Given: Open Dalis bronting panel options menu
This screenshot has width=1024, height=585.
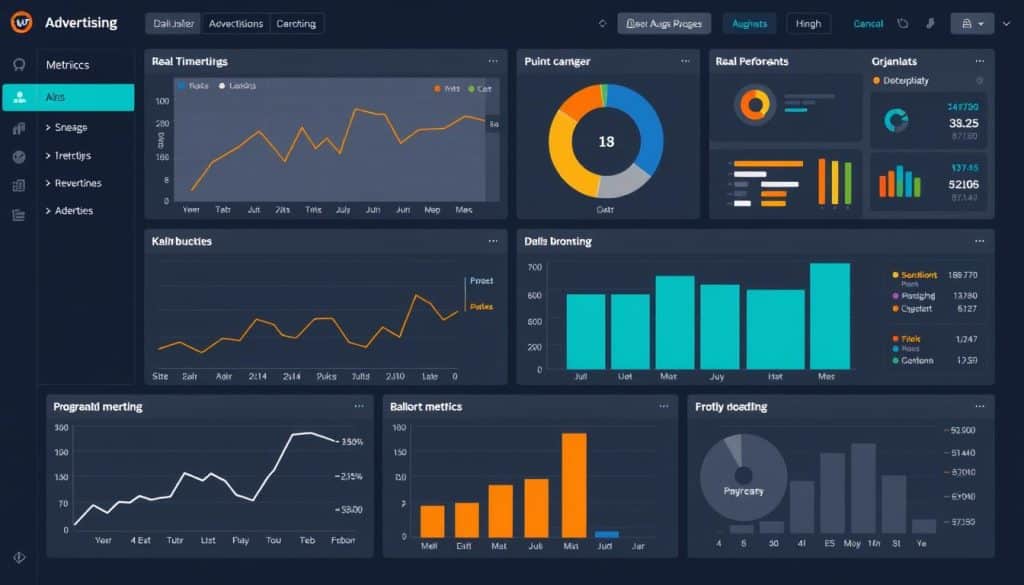Looking at the screenshot, I should point(980,241).
